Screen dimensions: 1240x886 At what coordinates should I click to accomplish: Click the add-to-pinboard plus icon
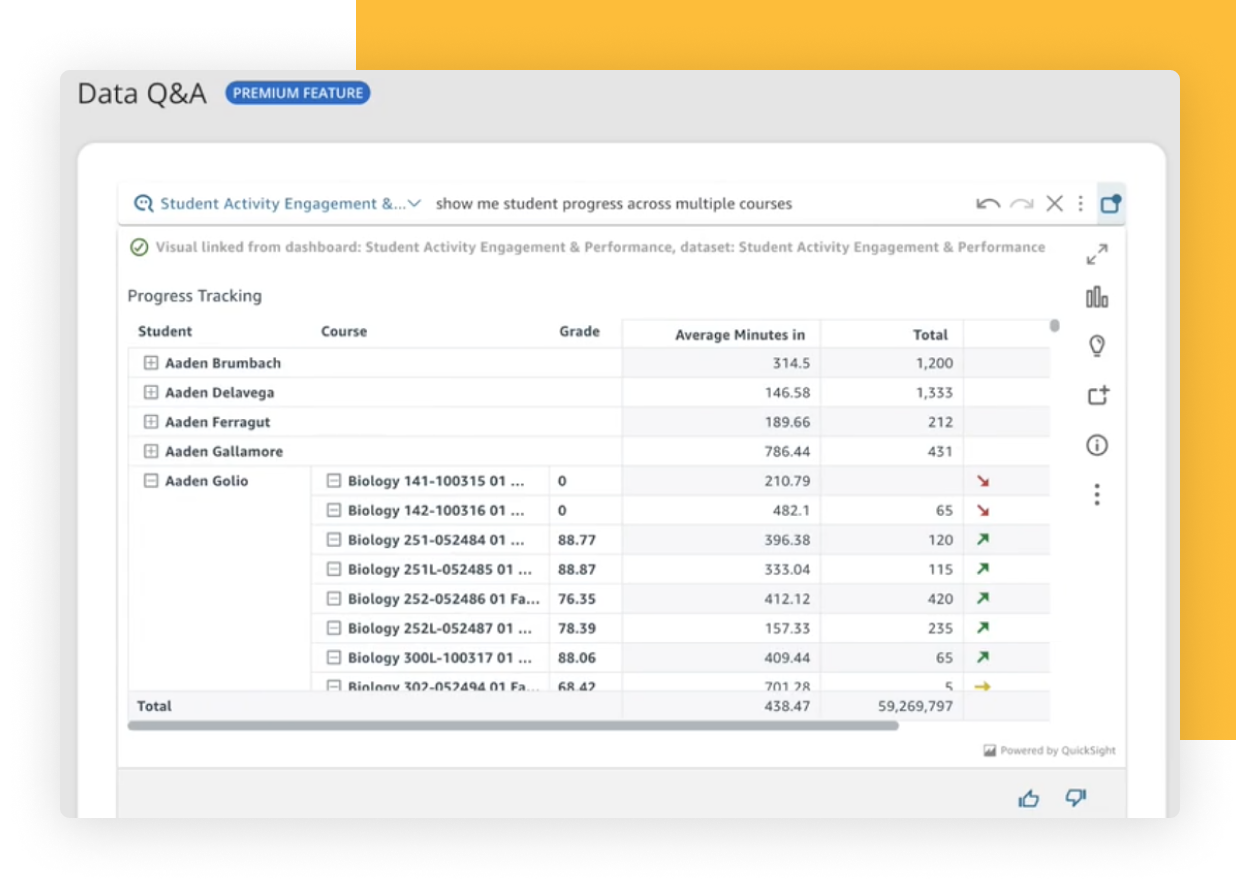pyautogui.click(x=1098, y=396)
